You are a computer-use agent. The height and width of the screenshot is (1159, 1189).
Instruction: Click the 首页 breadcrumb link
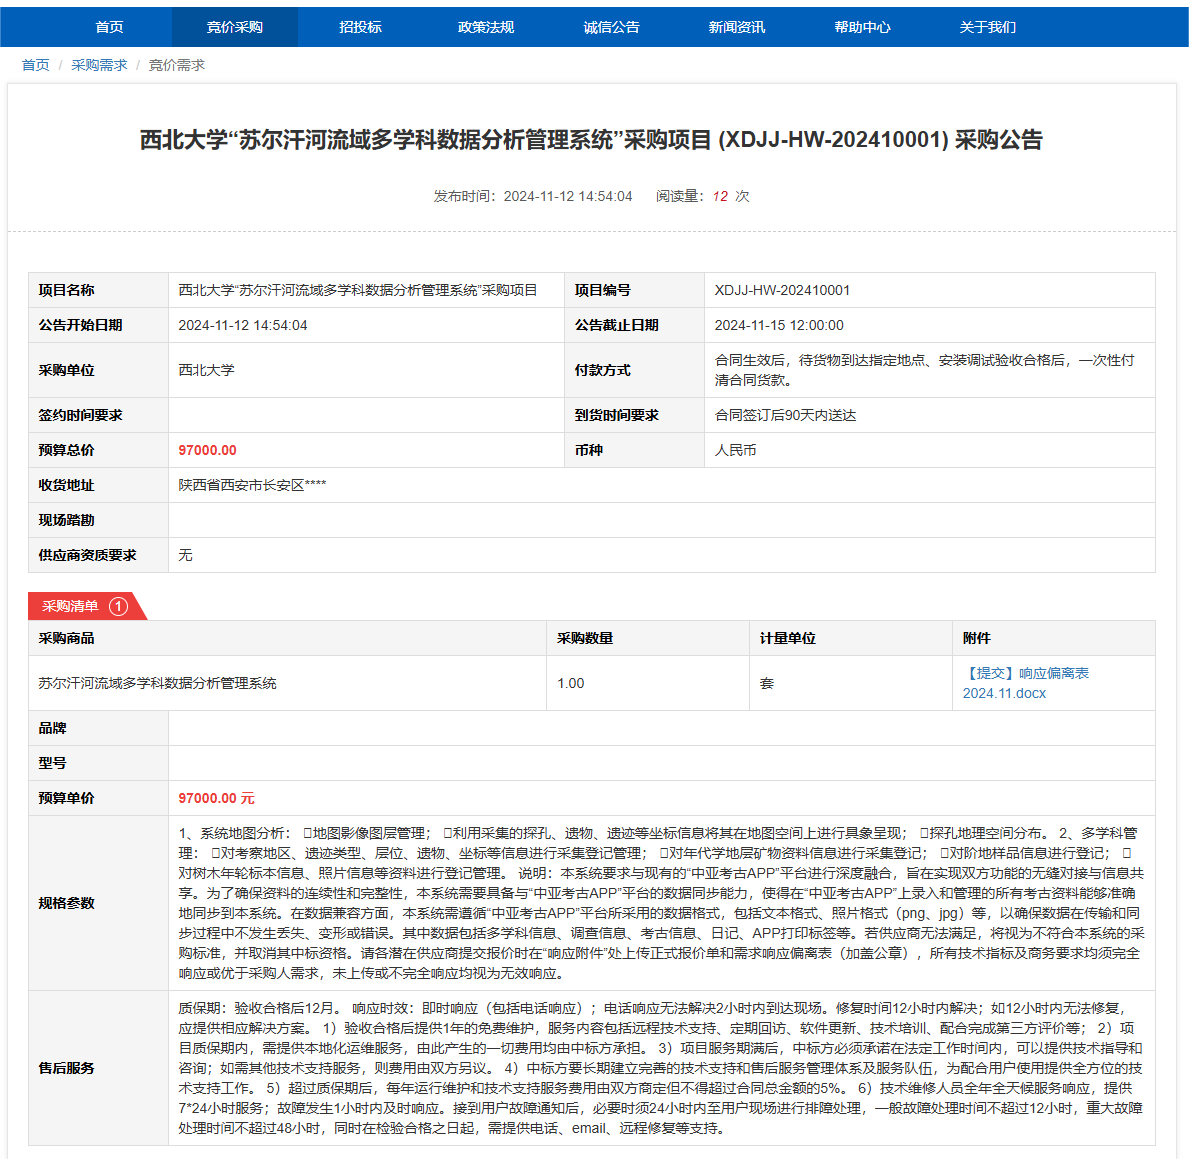pos(35,65)
